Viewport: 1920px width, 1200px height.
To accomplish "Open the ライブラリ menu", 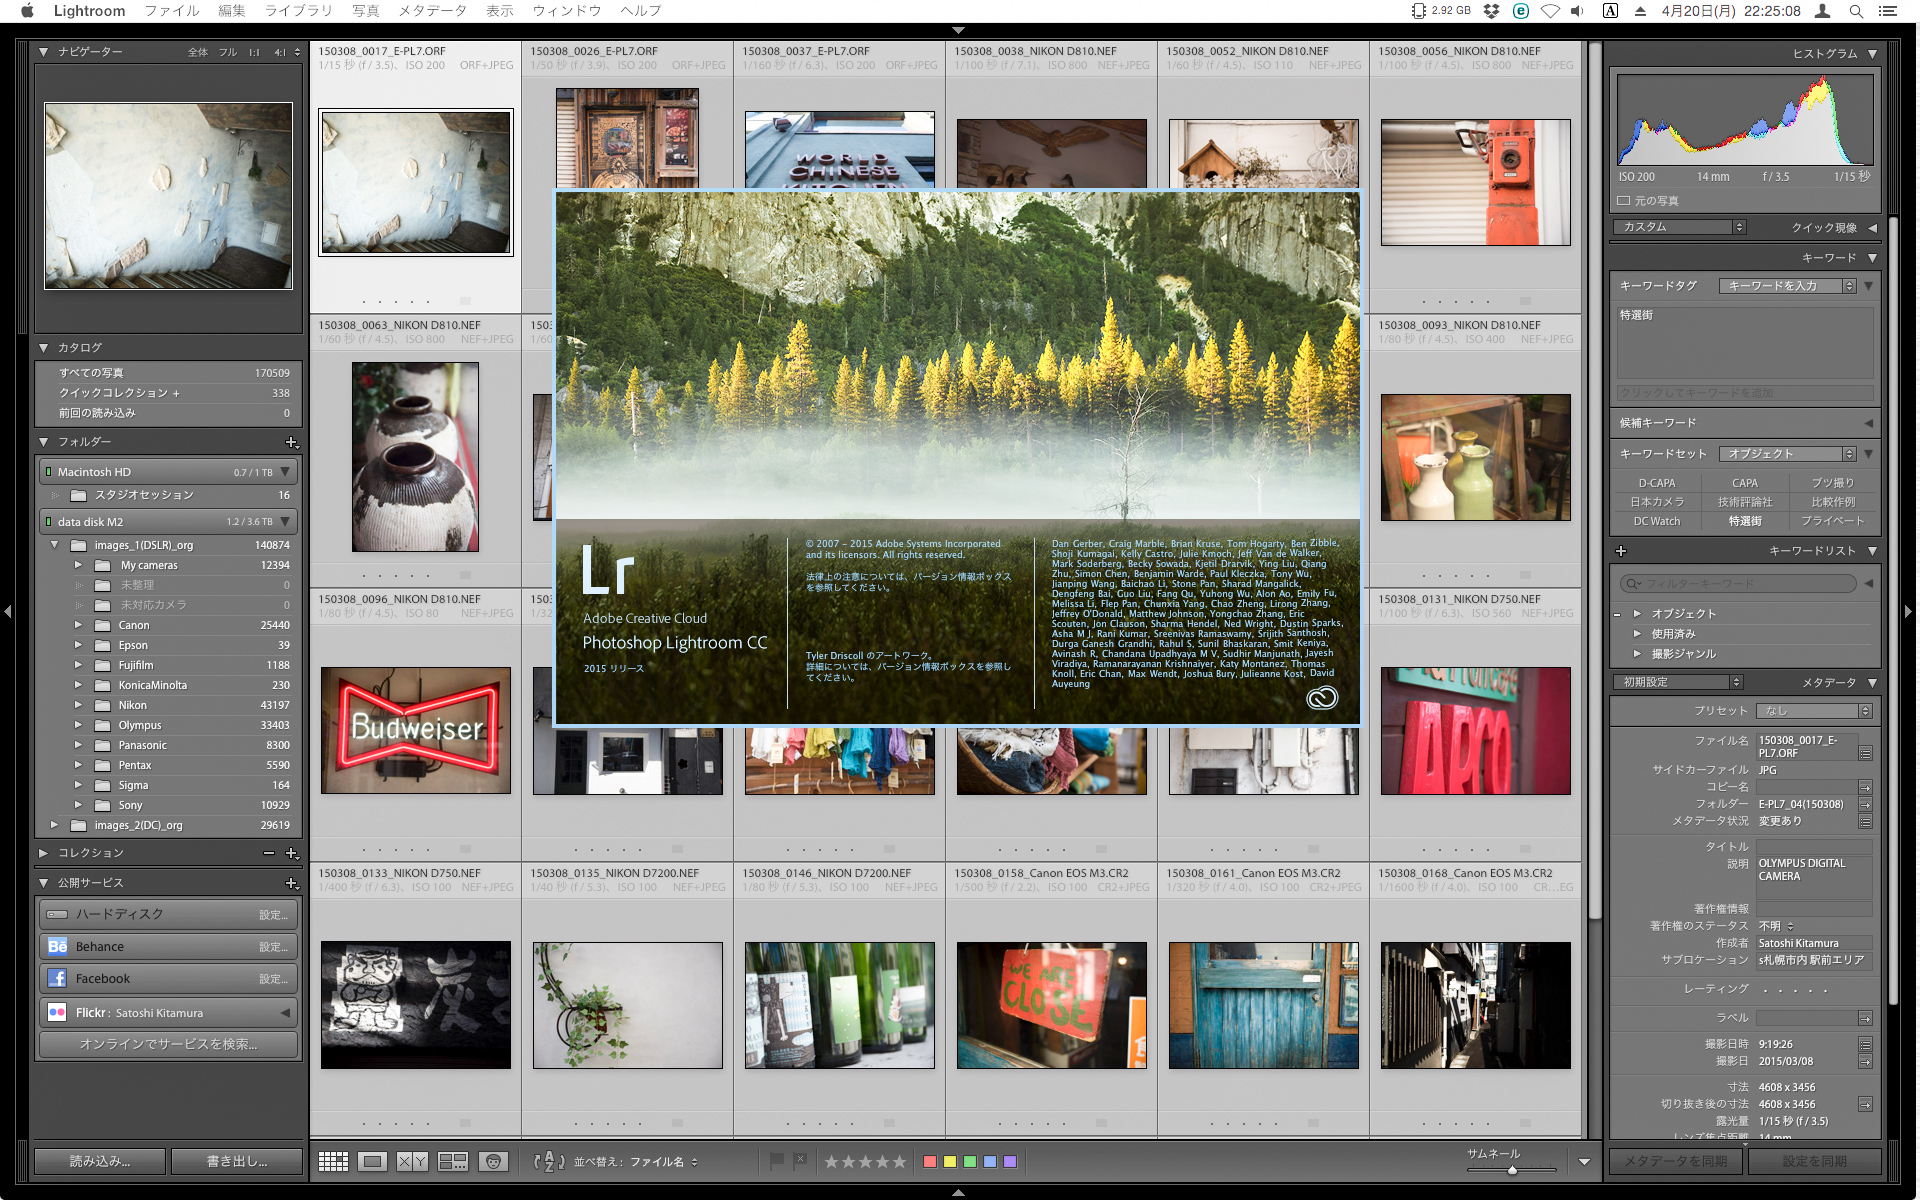I will coord(298,11).
